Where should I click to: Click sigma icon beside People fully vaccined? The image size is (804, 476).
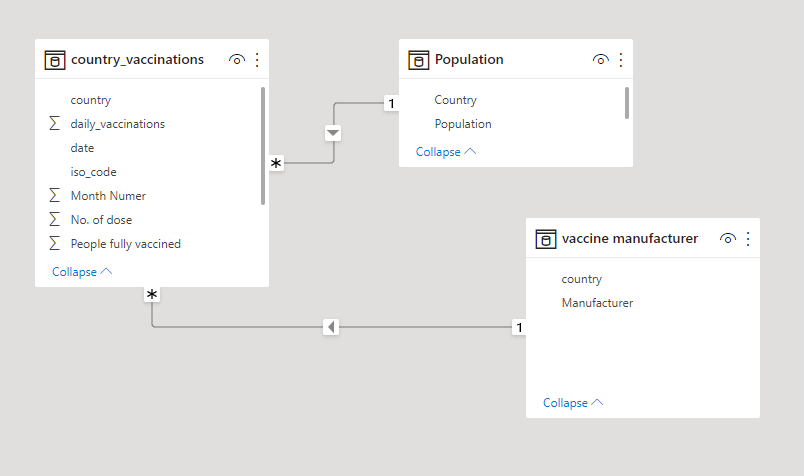point(54,243)
